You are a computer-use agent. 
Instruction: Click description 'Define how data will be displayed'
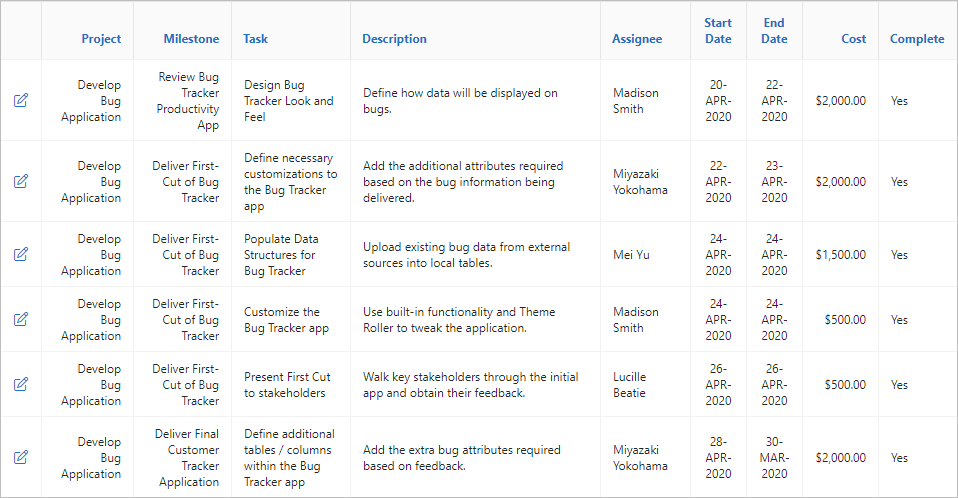(x=460, y=101)
